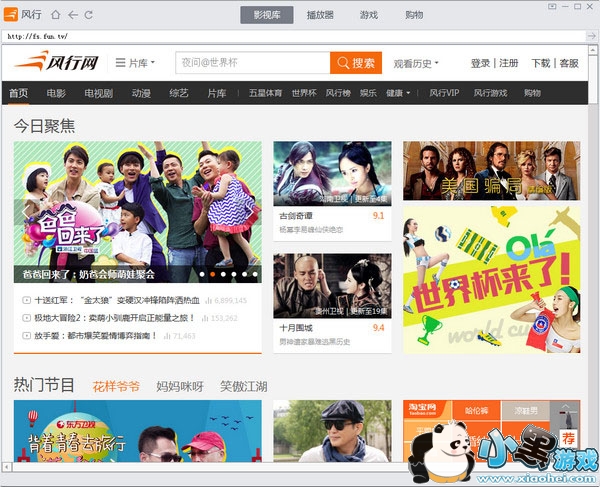
Task: Select the 笑傲江湖 hot program tab
Action: [x=243, y=386]
